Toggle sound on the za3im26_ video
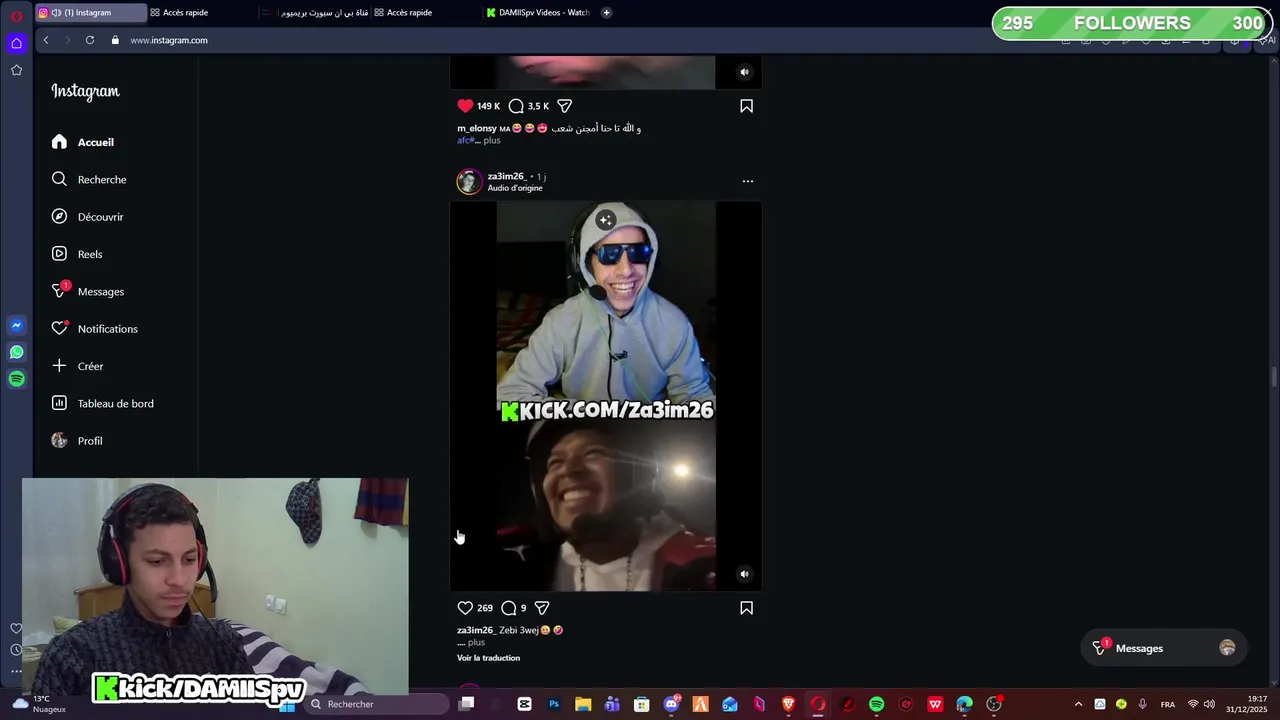The width and height of the screenshot is (1280, 720). (x=744, y=574)
